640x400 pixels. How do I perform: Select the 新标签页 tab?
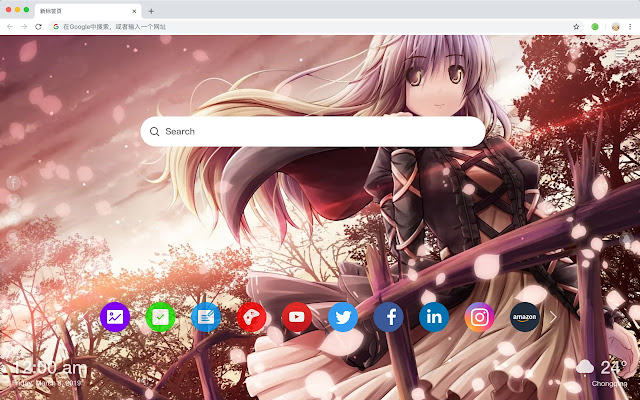(88, 11)
